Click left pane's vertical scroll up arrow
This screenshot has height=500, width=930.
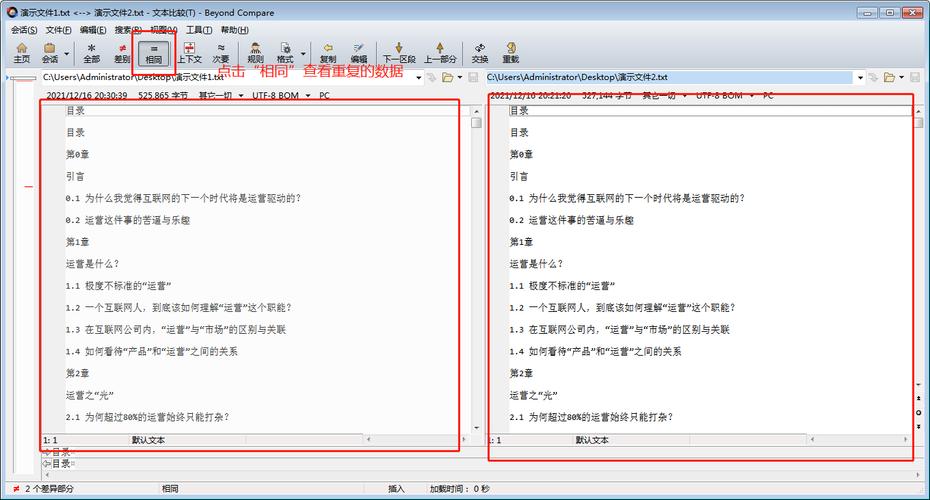(476, 111)
